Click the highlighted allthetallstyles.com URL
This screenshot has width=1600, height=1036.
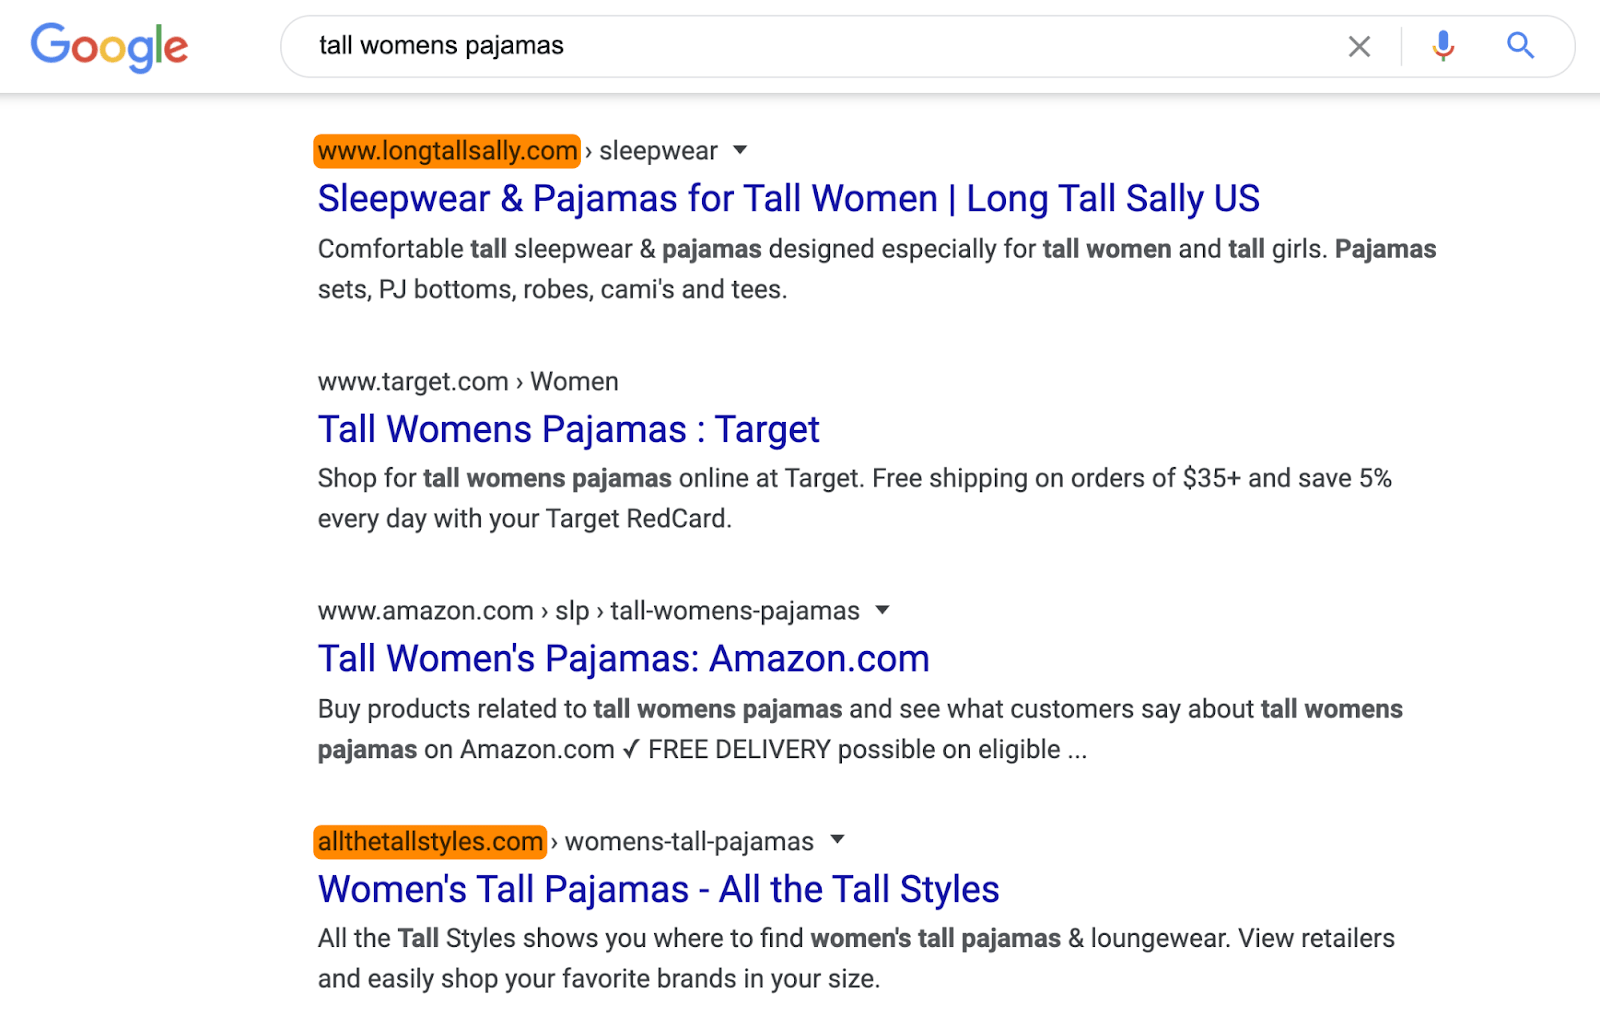[428, 841]
